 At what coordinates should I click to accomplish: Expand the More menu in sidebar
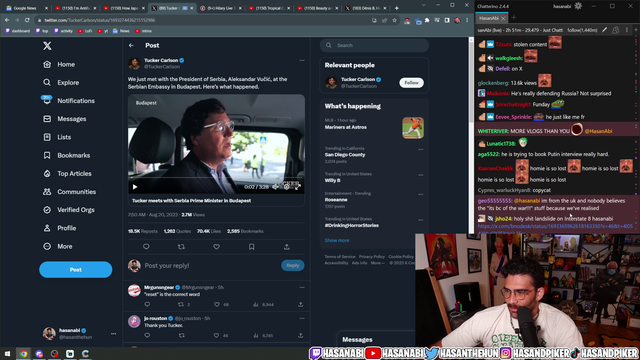tap(58, 247)
